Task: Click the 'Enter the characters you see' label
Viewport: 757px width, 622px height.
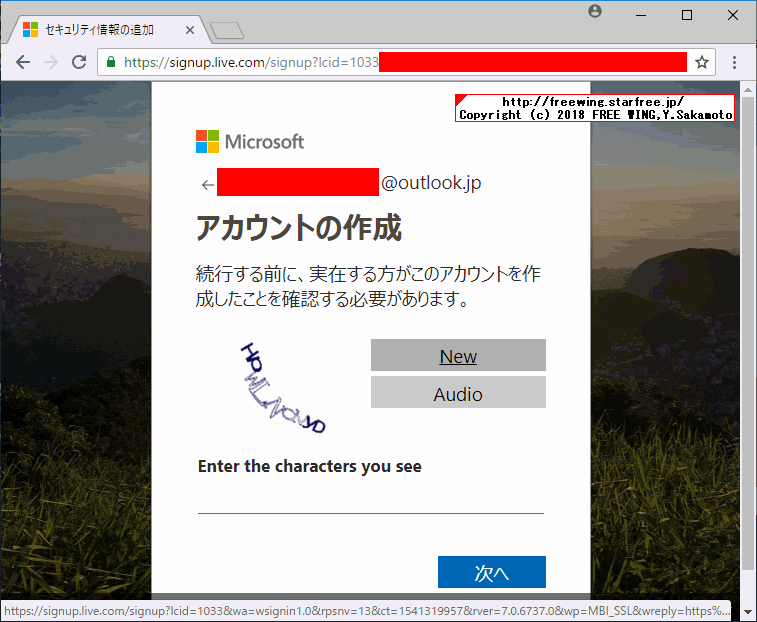Action: (309, 466)
